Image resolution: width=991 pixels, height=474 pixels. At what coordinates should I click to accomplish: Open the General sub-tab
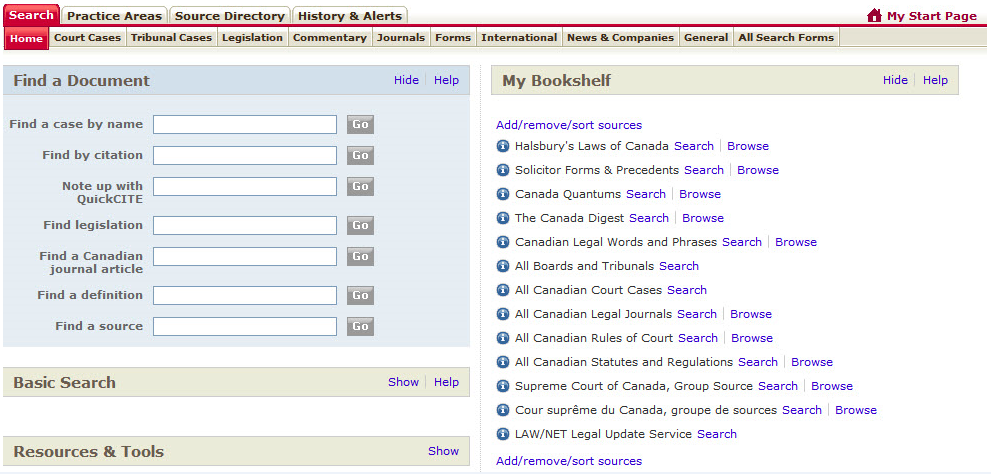tap(706, 38)
